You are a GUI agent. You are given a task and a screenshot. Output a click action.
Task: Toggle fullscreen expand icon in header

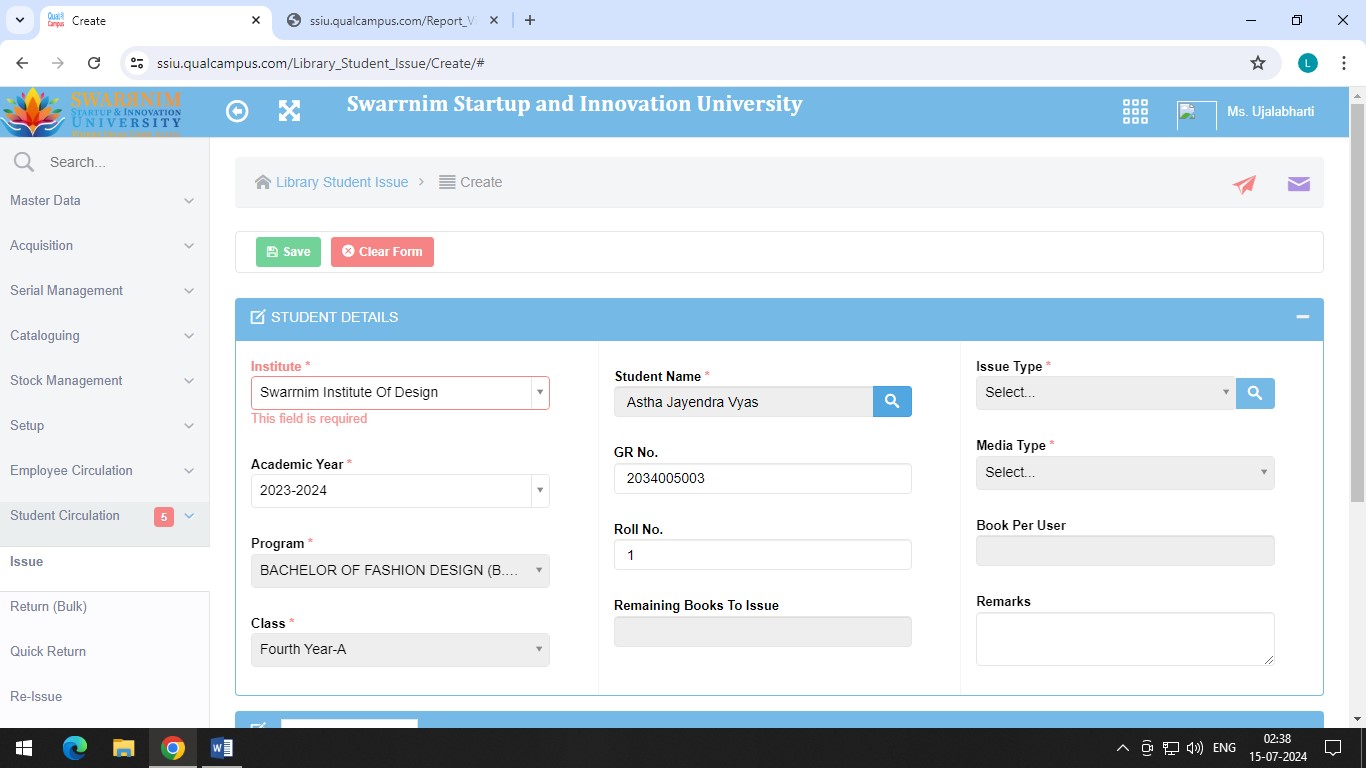tap(289, 111)
